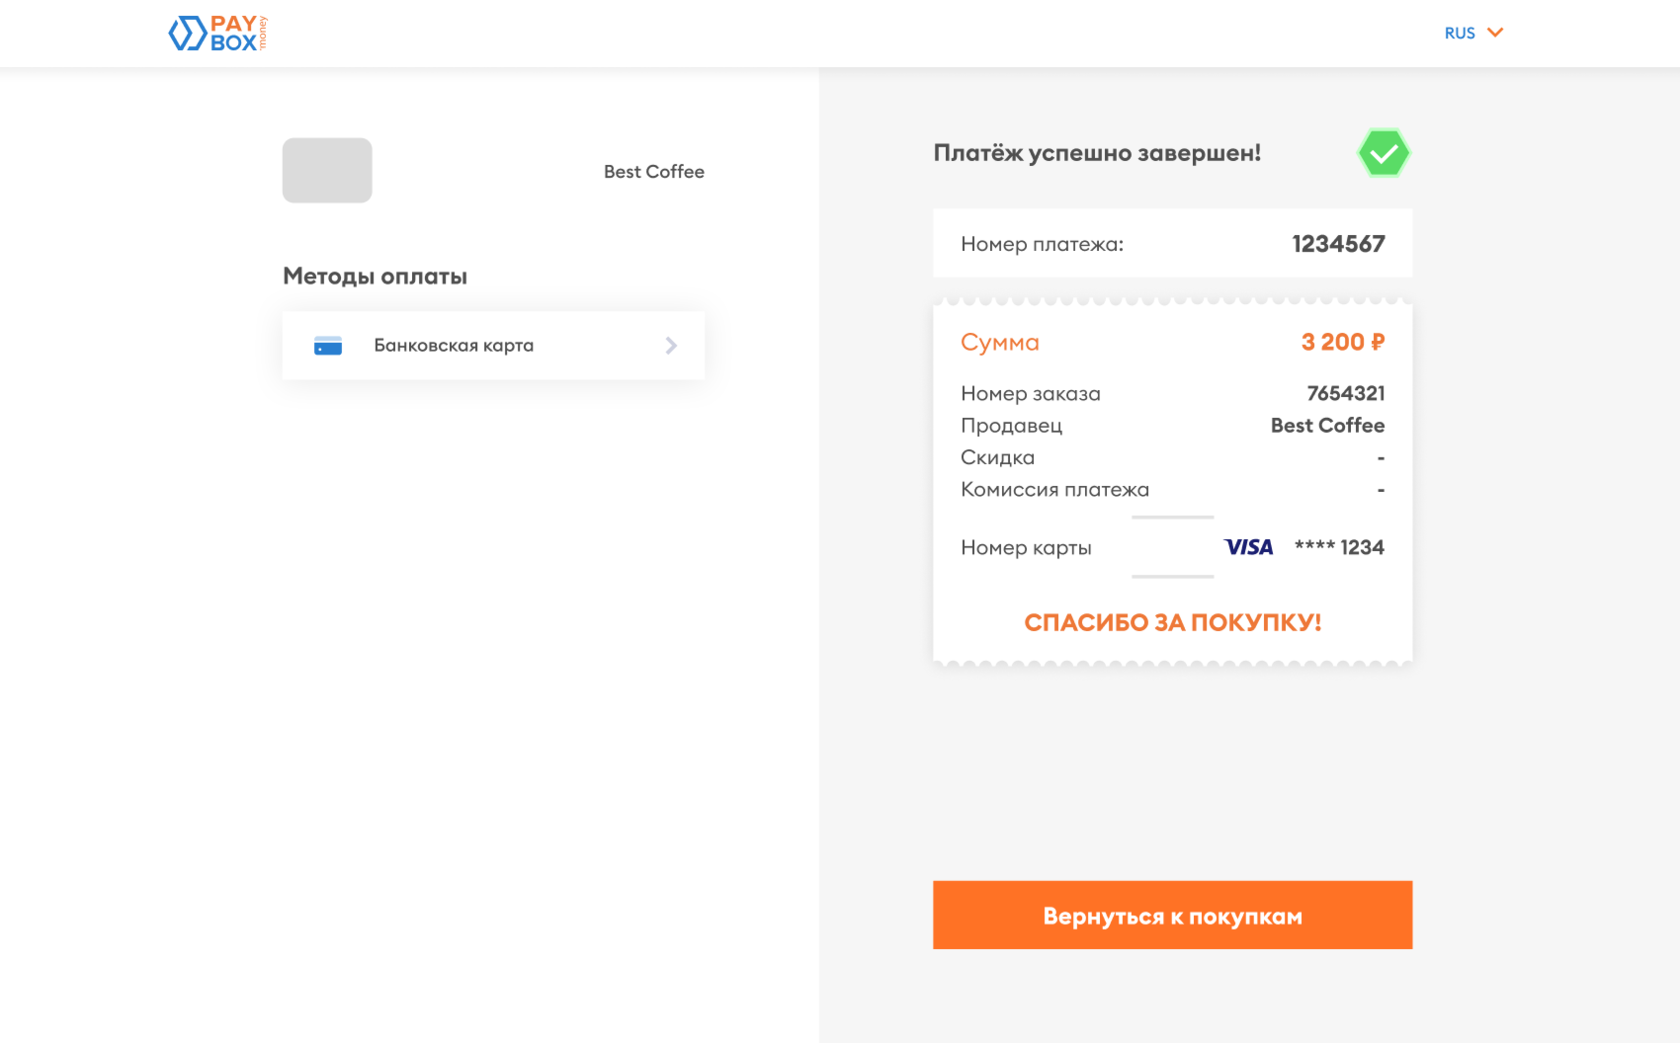This screenshot has height=1043, width=1680.
Task: Select the Банковская карта payment method
Action: (493, 345)
